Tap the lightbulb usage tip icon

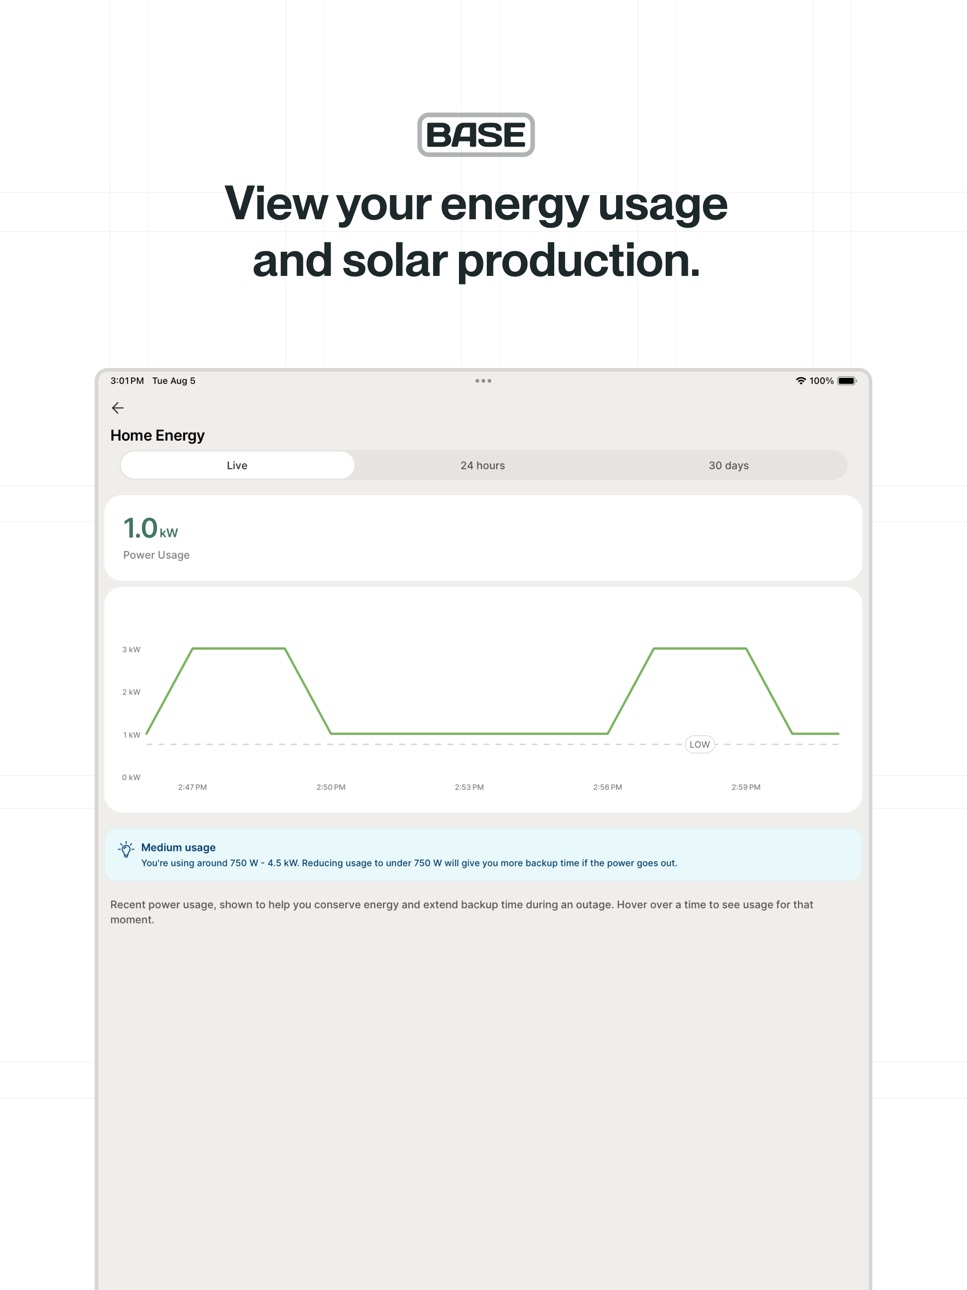click(x=126, y=849)
